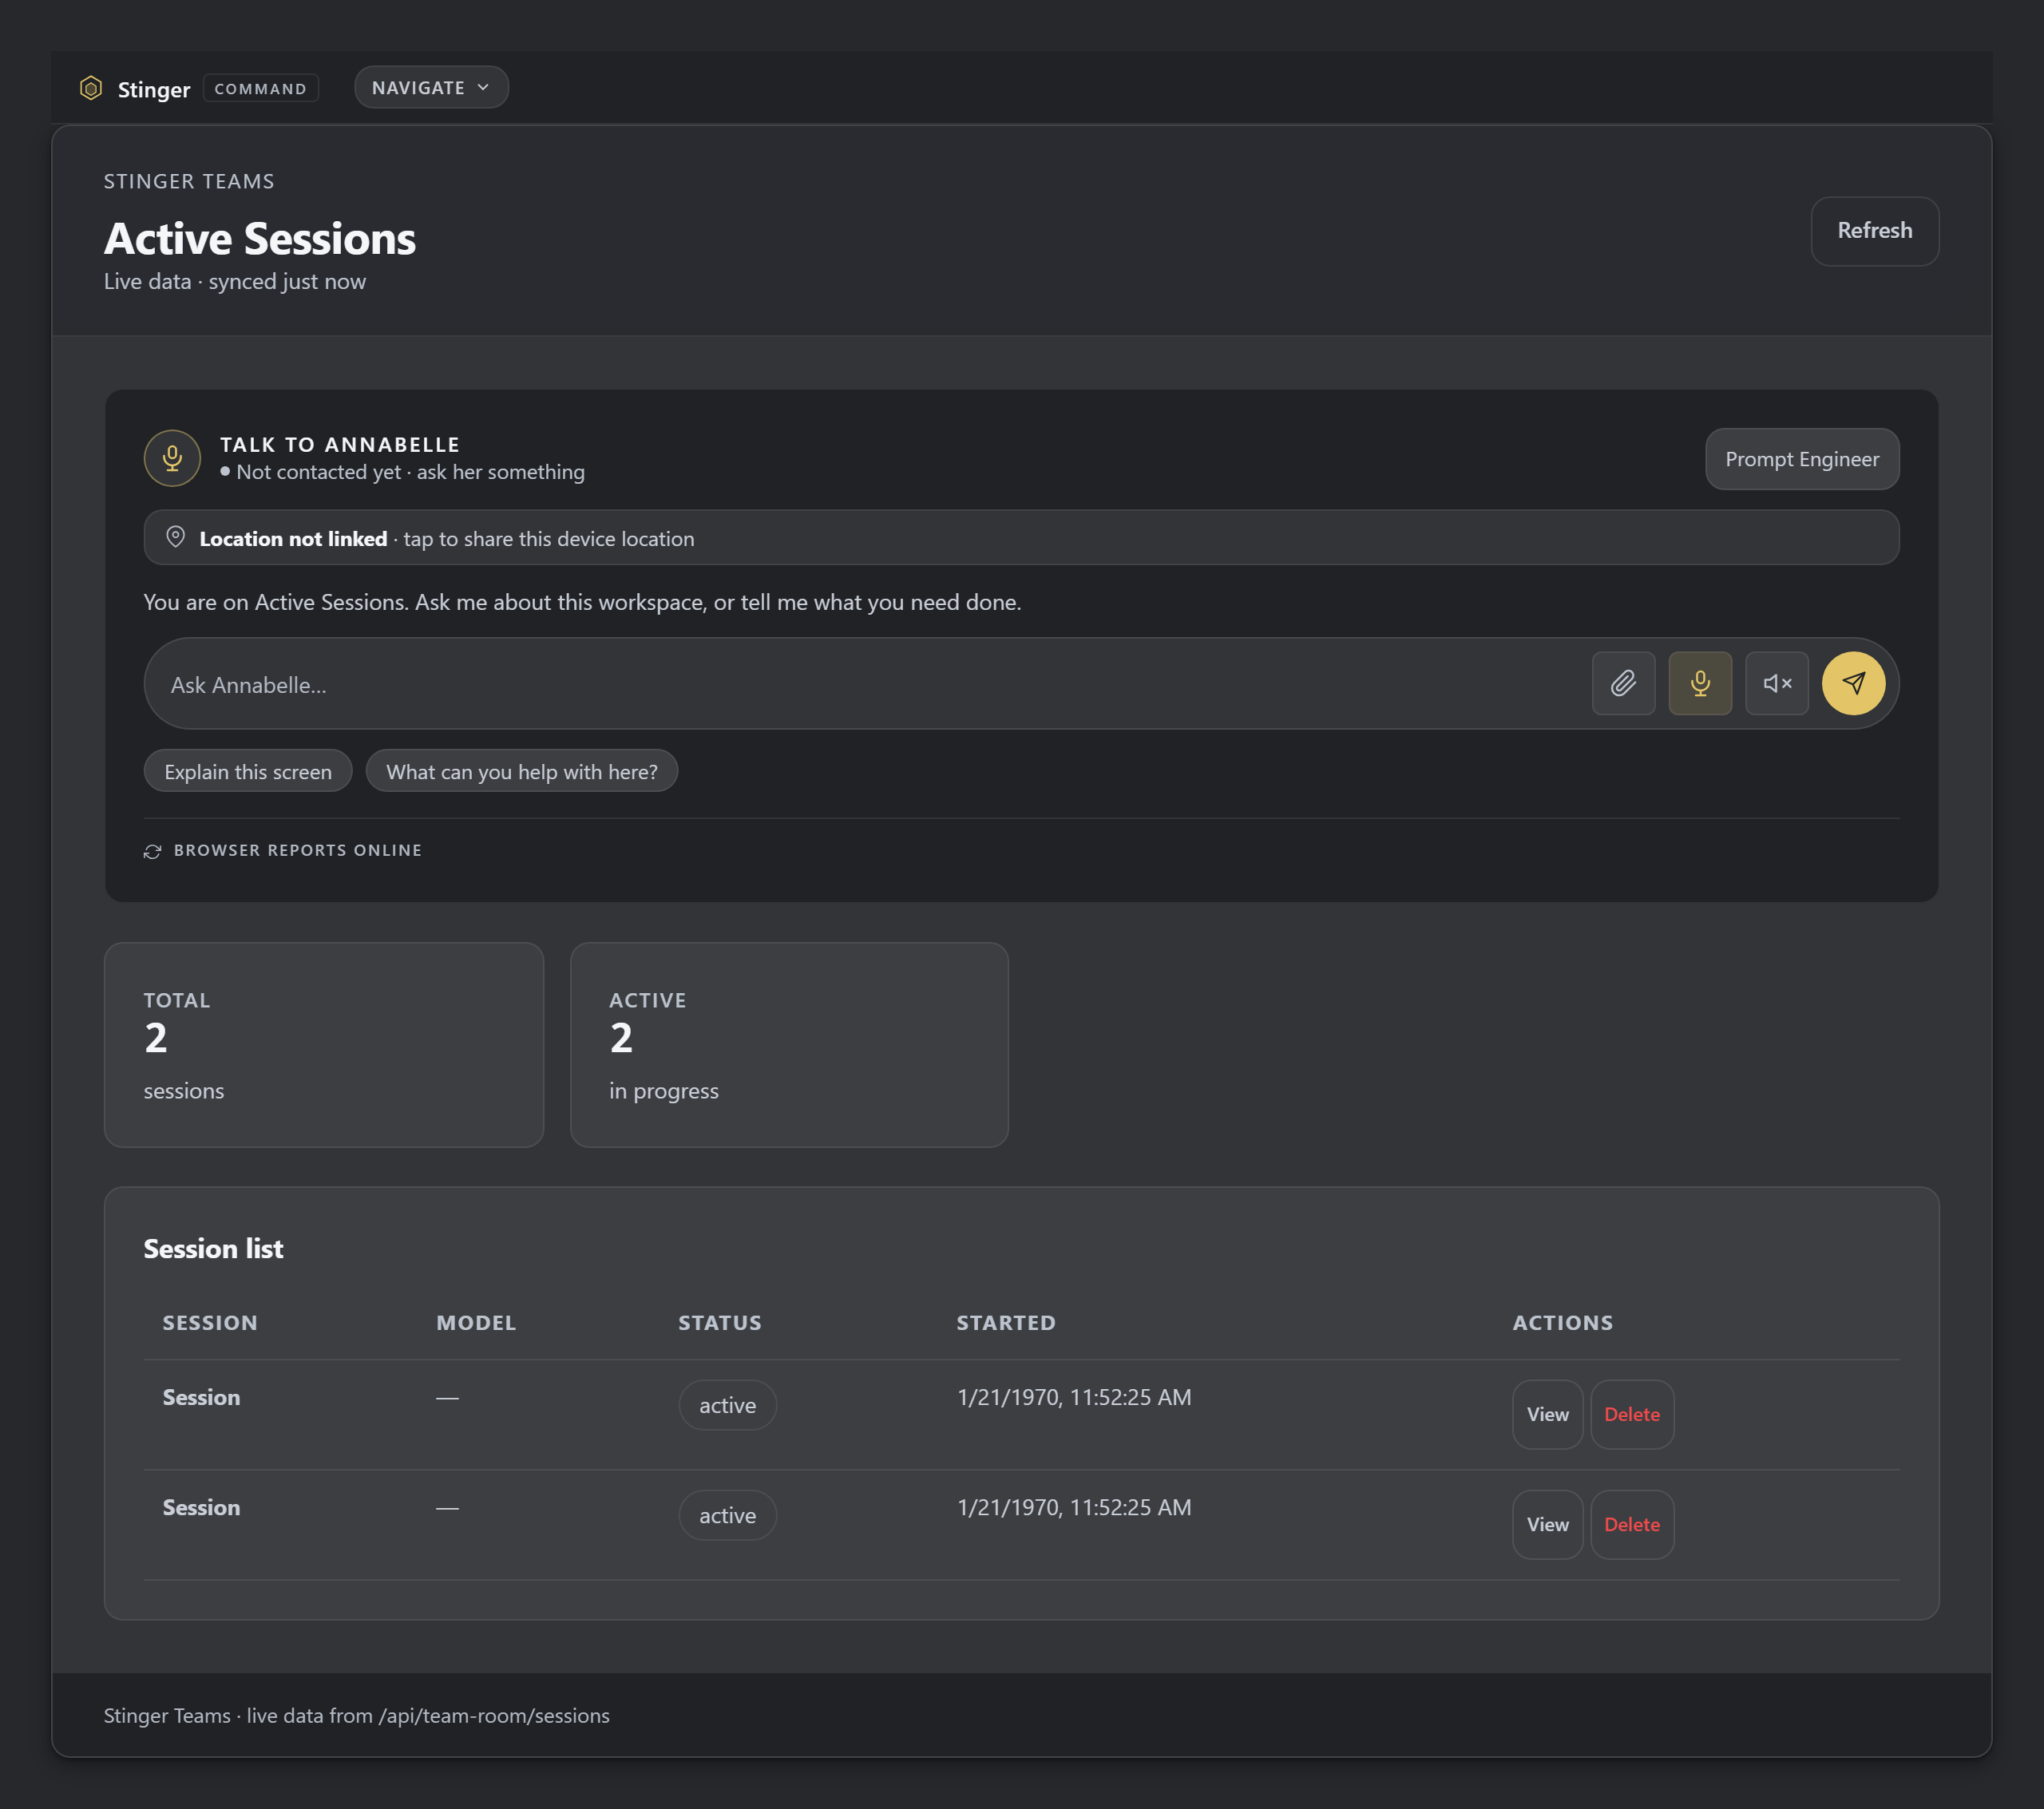
Task: Click the round microphone icon beside Talk to Annabelle
Action: 172,458
